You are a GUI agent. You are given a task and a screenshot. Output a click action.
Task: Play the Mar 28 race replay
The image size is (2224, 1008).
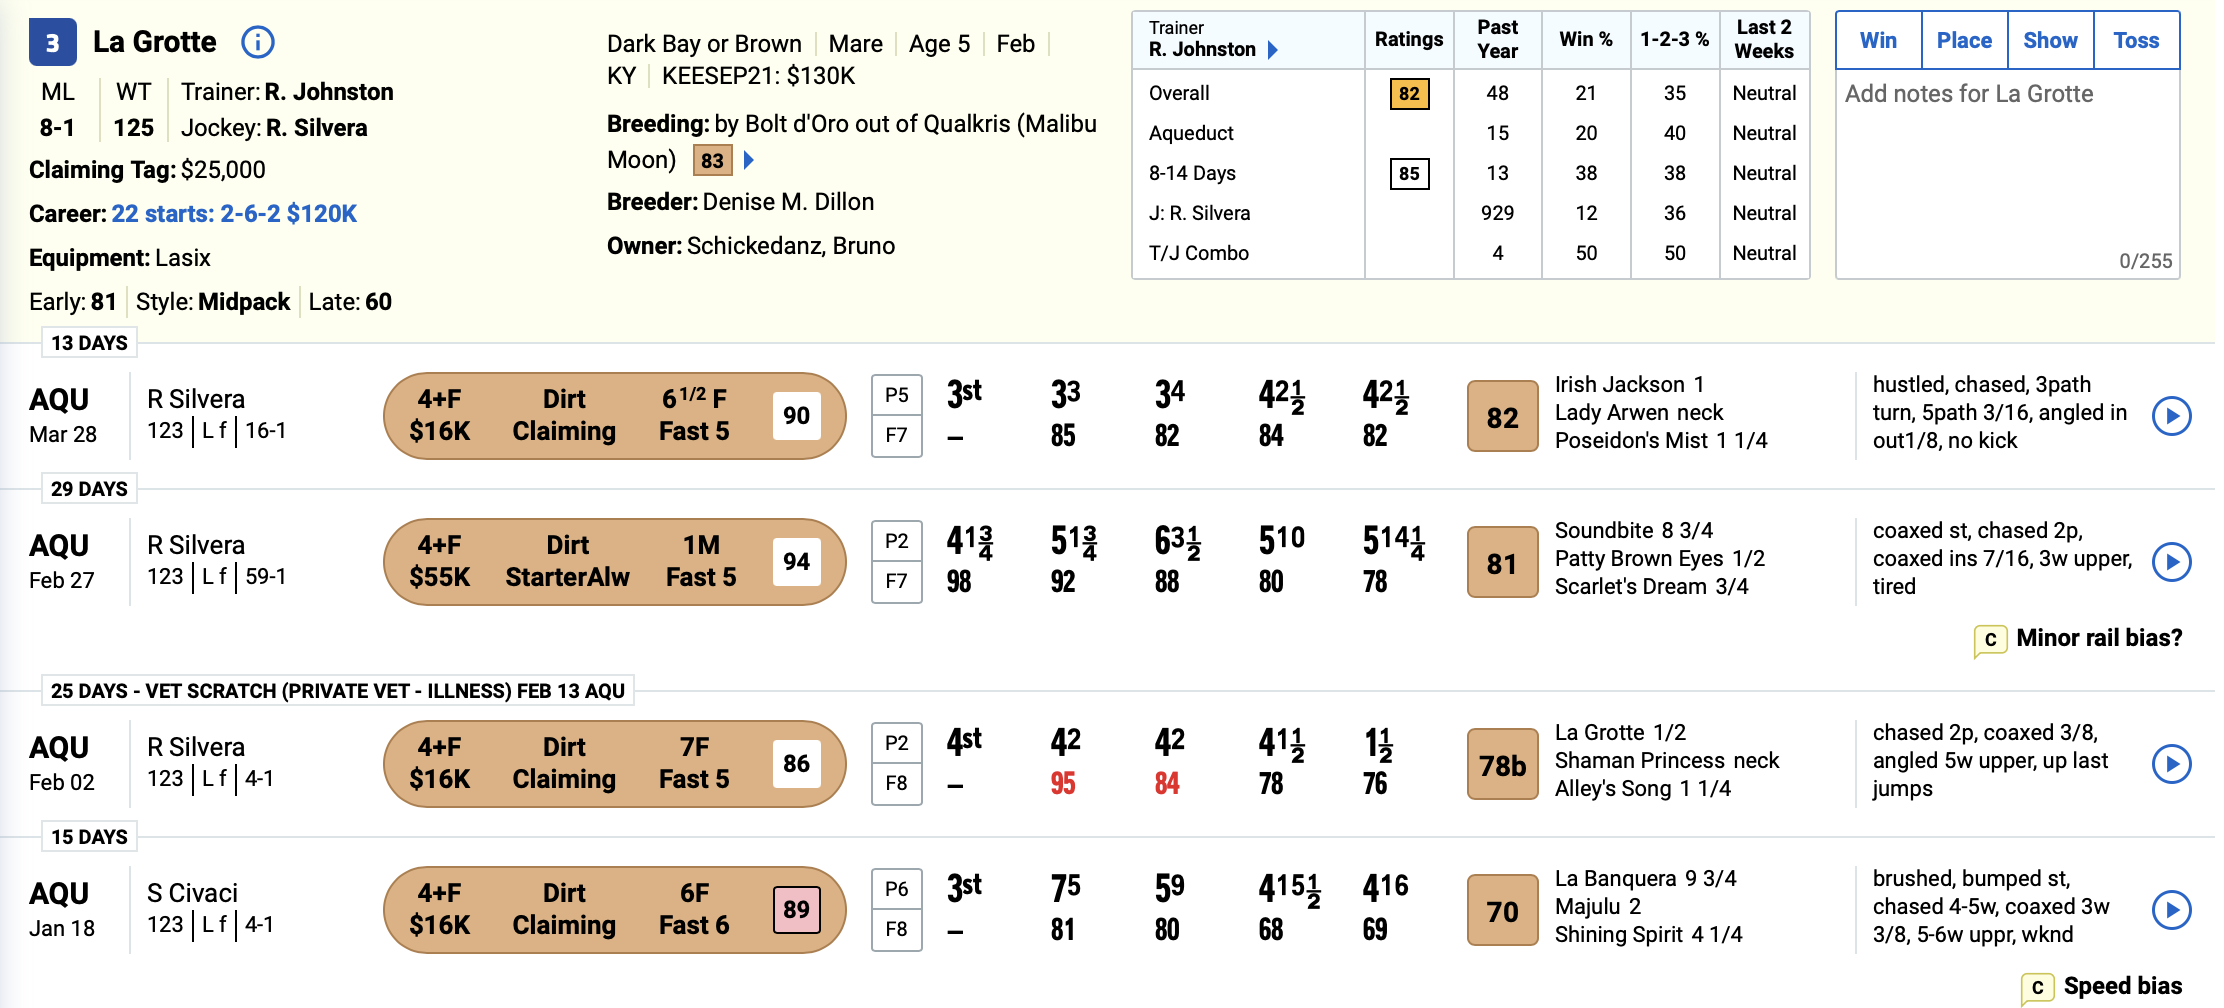click(2171, 416)
